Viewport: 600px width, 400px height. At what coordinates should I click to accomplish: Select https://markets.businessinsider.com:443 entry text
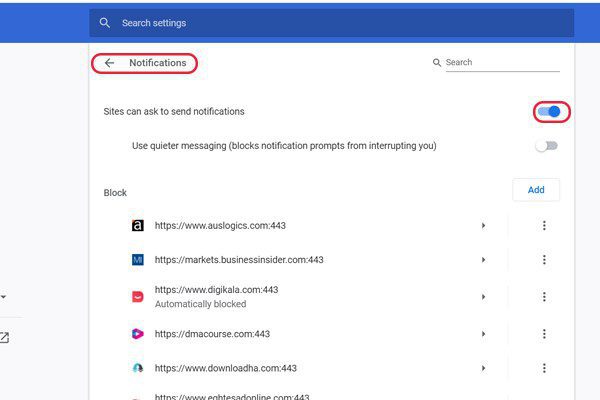click(239, 260)
